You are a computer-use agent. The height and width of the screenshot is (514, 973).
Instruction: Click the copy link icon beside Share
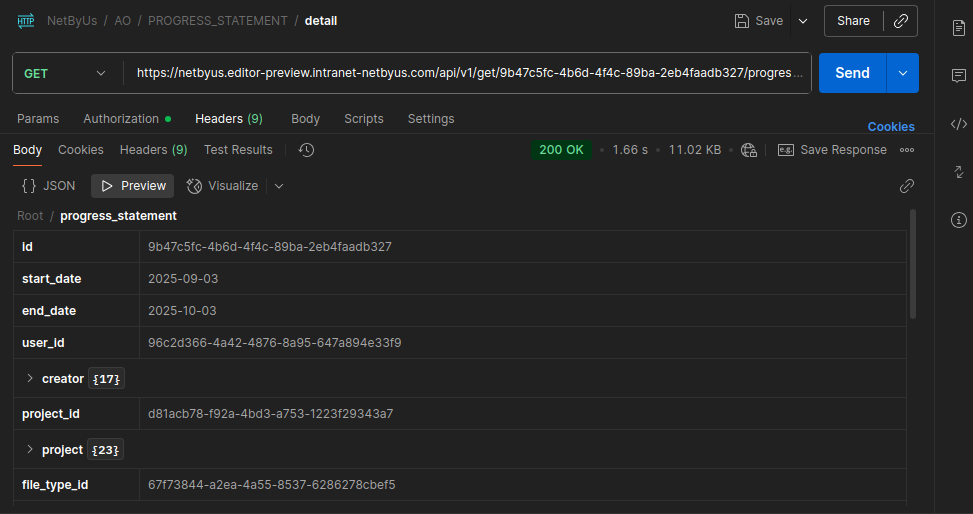pos(900,21)
